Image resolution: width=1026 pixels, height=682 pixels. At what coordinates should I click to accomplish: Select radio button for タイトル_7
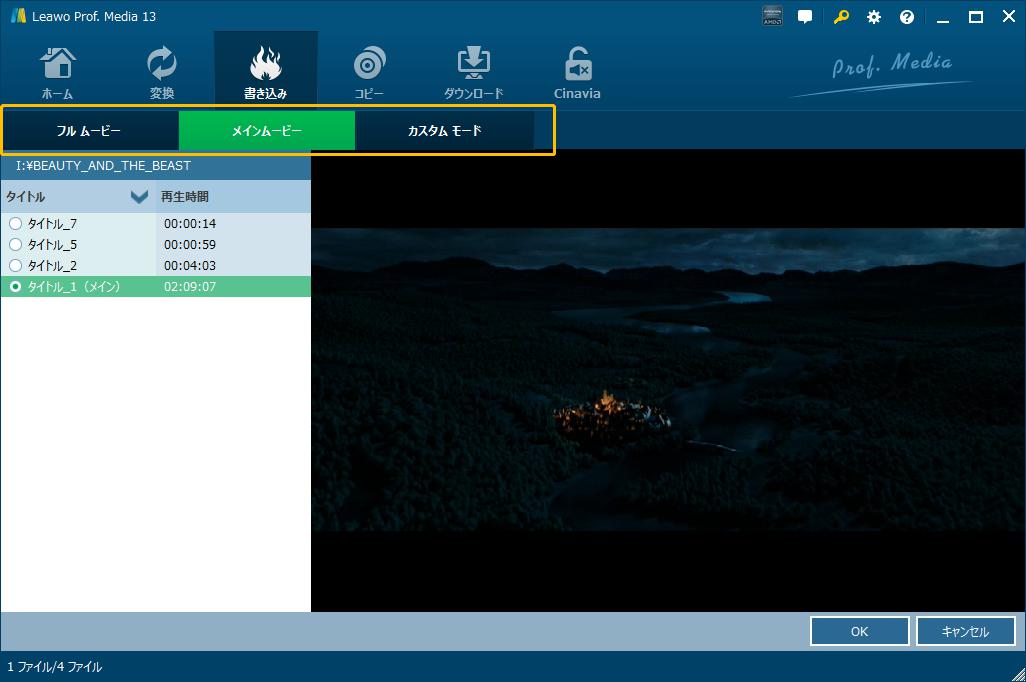[x=15, y=224]
